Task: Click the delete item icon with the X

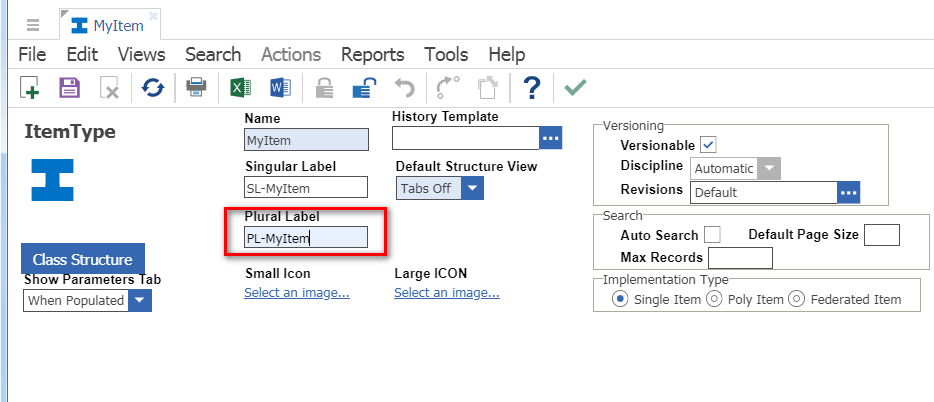Action: (x=109, y=88)
